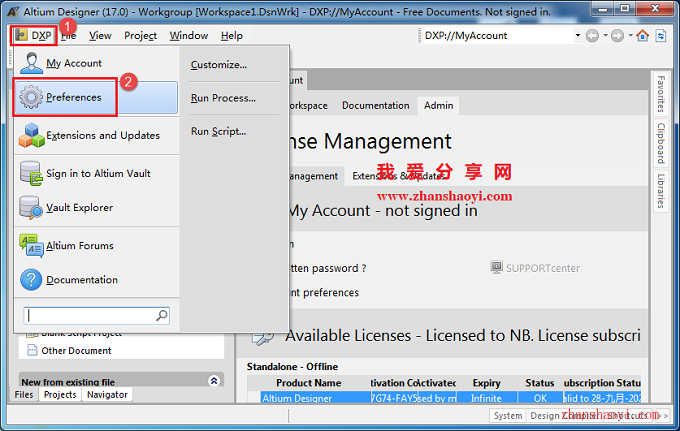The image size is (680, 431).
Task: Switch to the Admin tab
Action: click(x=438, y=105)
